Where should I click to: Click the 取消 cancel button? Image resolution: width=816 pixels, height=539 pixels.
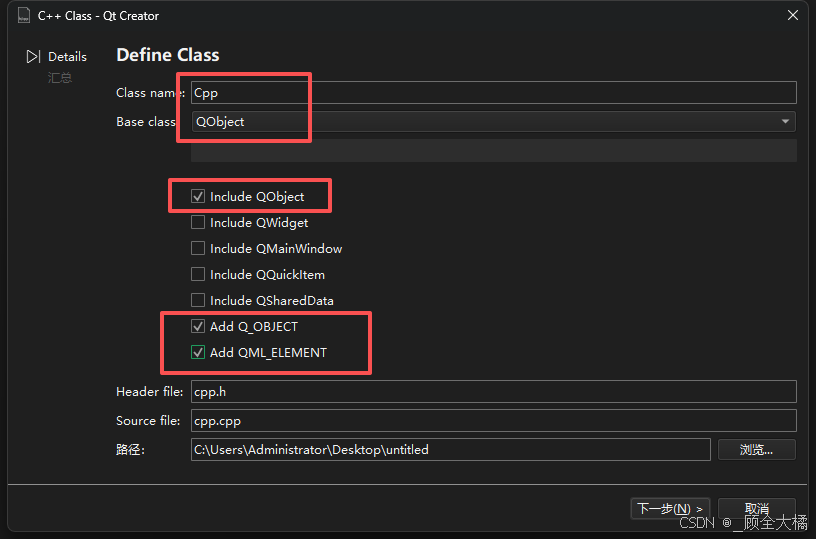click(x=757, y=508)
